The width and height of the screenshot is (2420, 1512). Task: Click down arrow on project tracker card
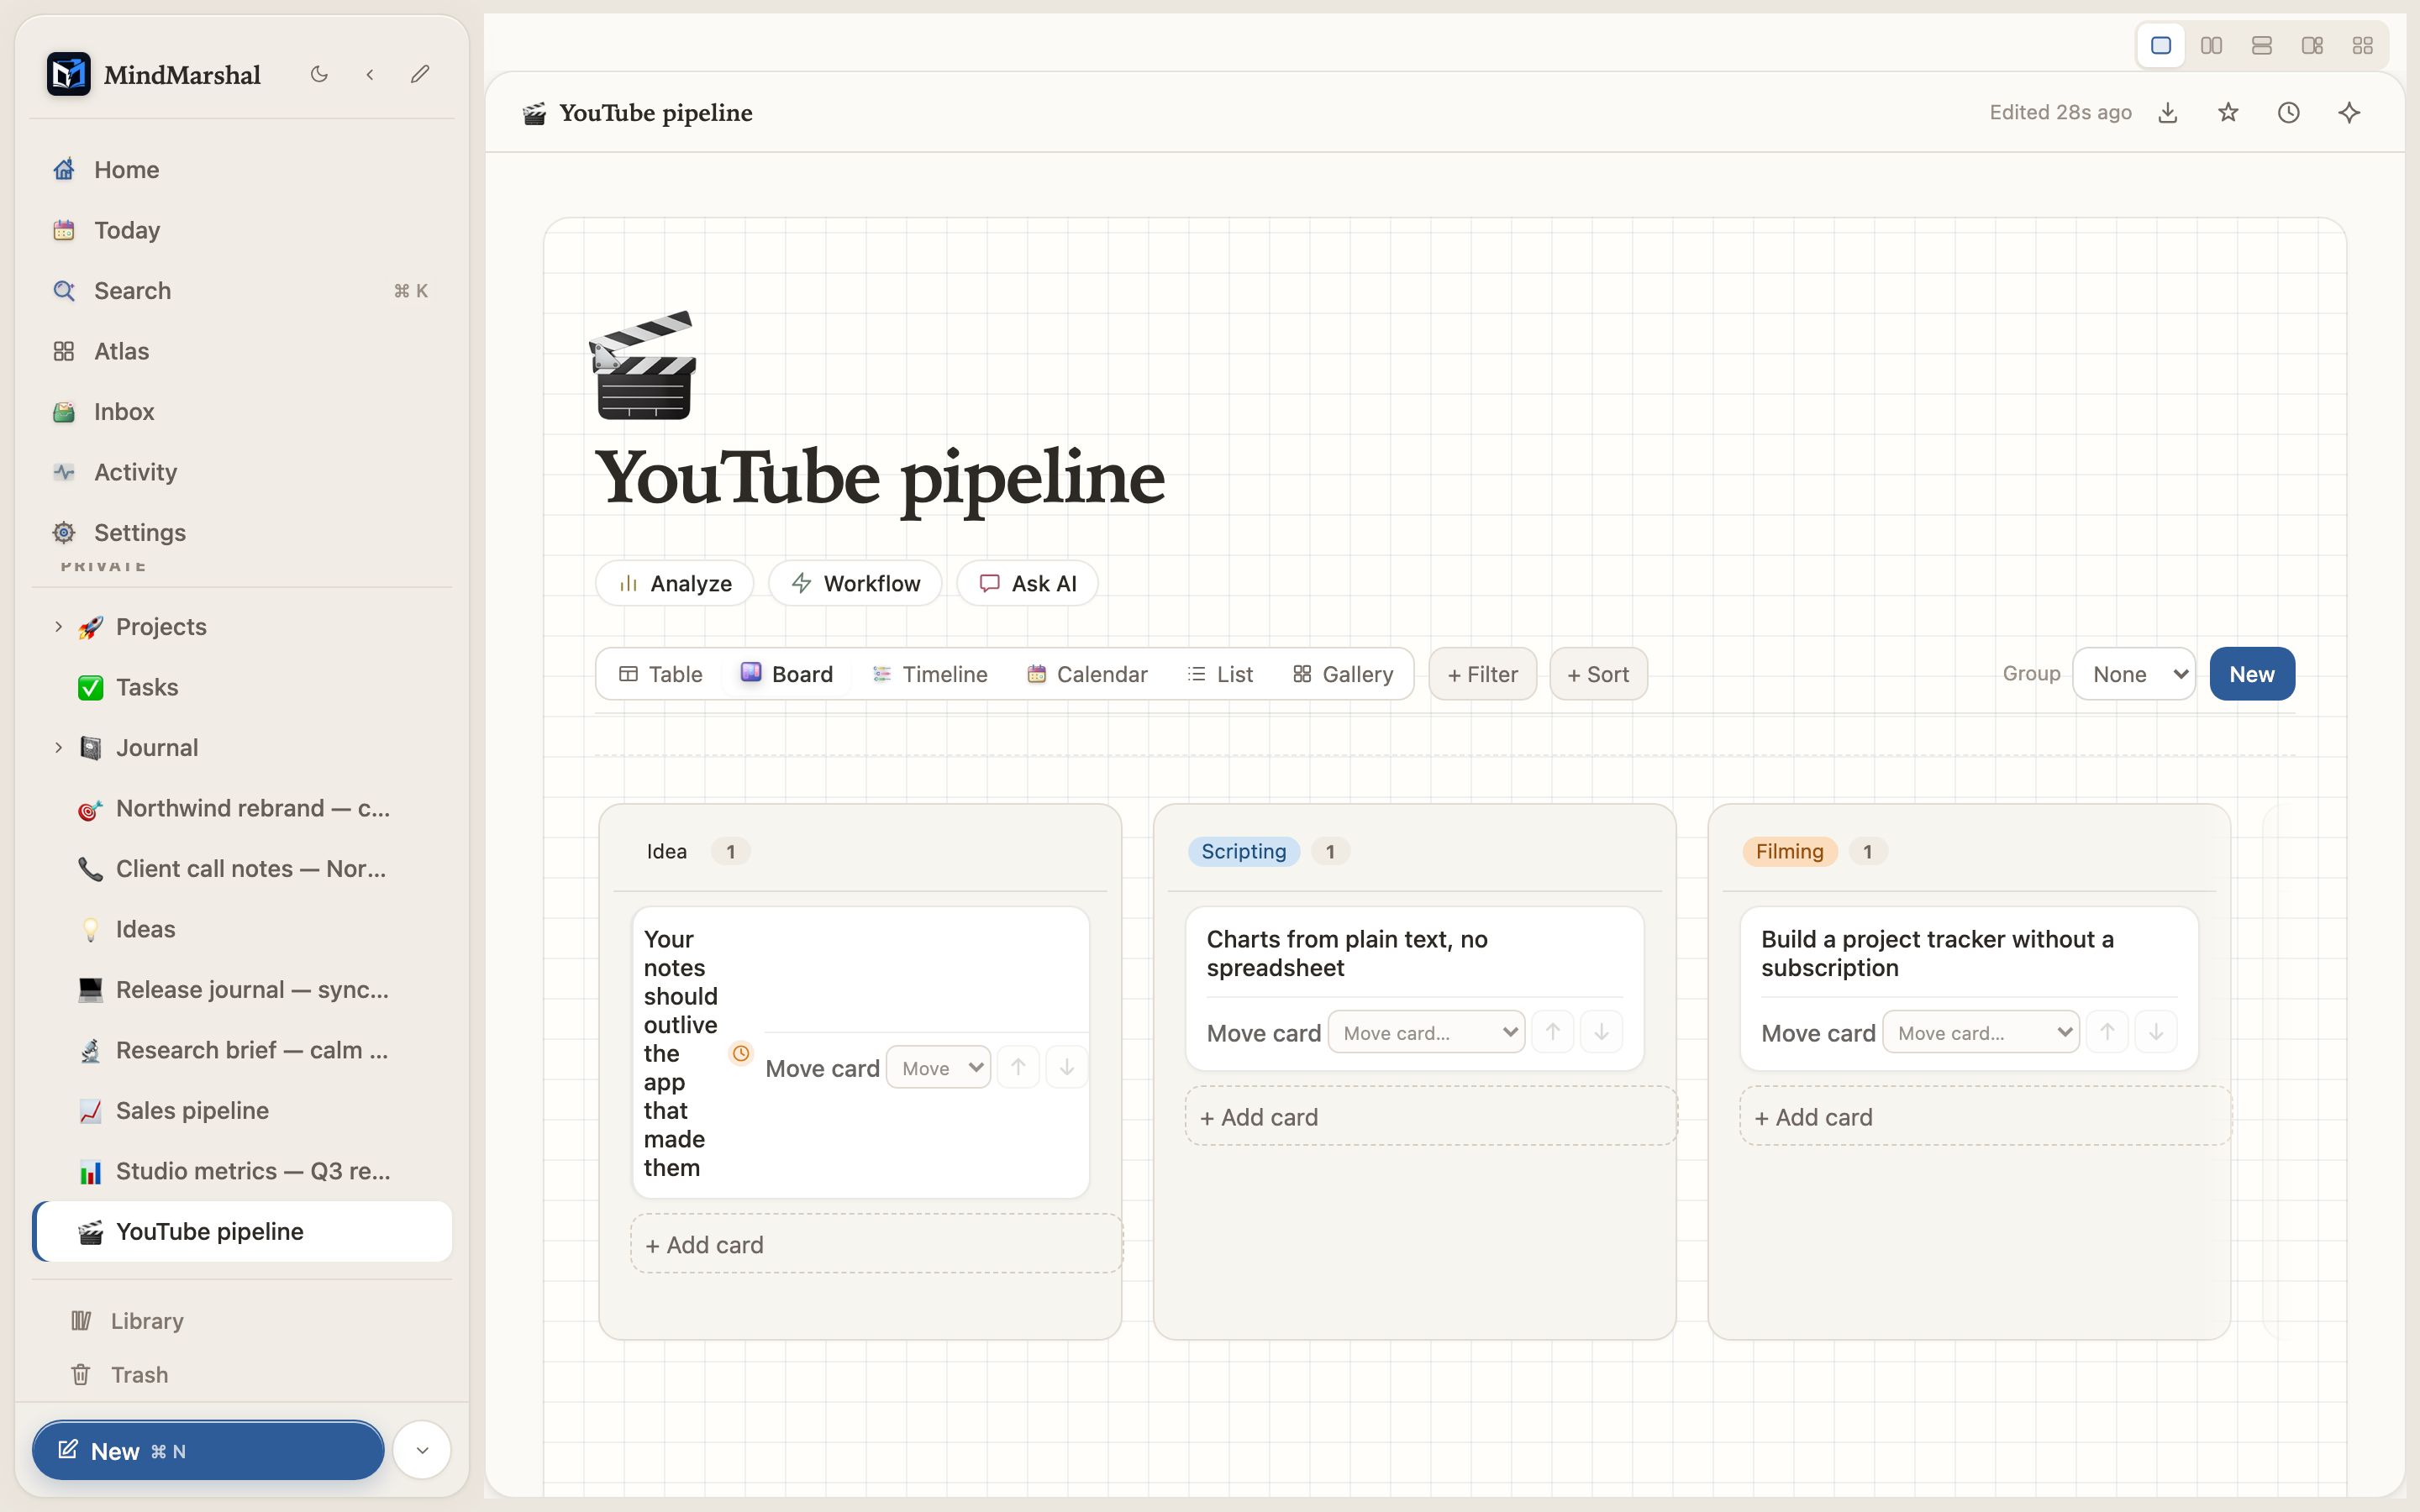coord(2156,1033)
